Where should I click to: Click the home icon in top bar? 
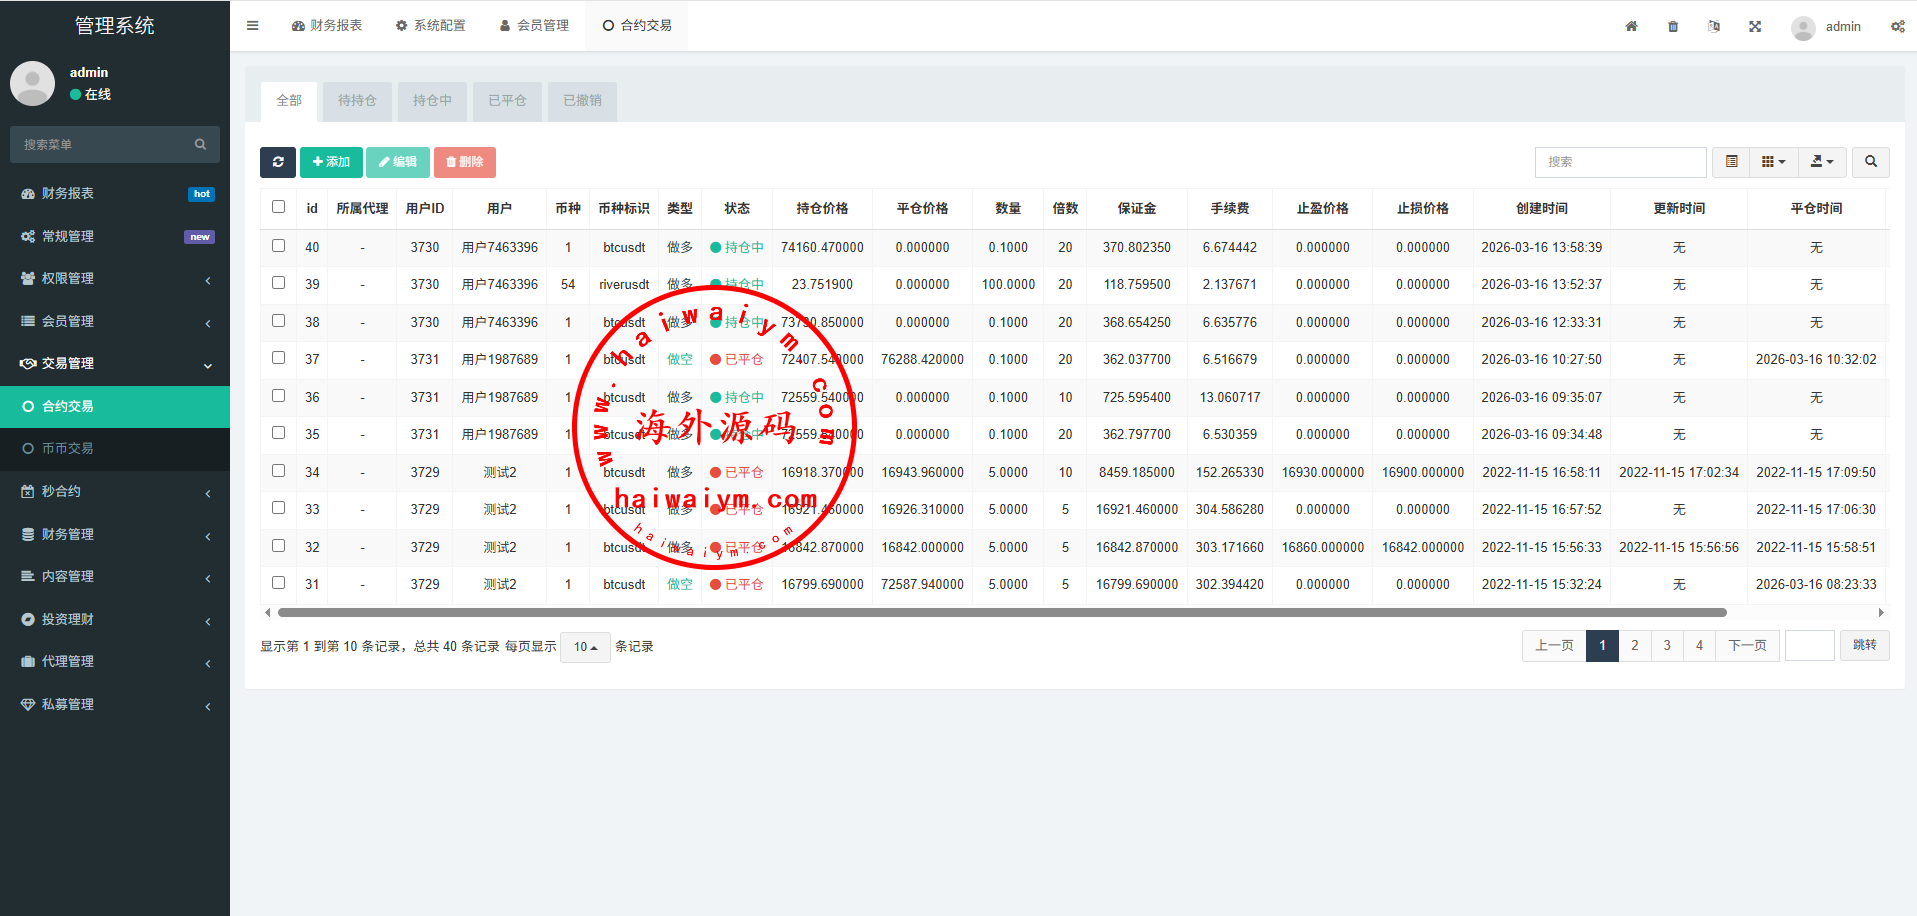1631,27
